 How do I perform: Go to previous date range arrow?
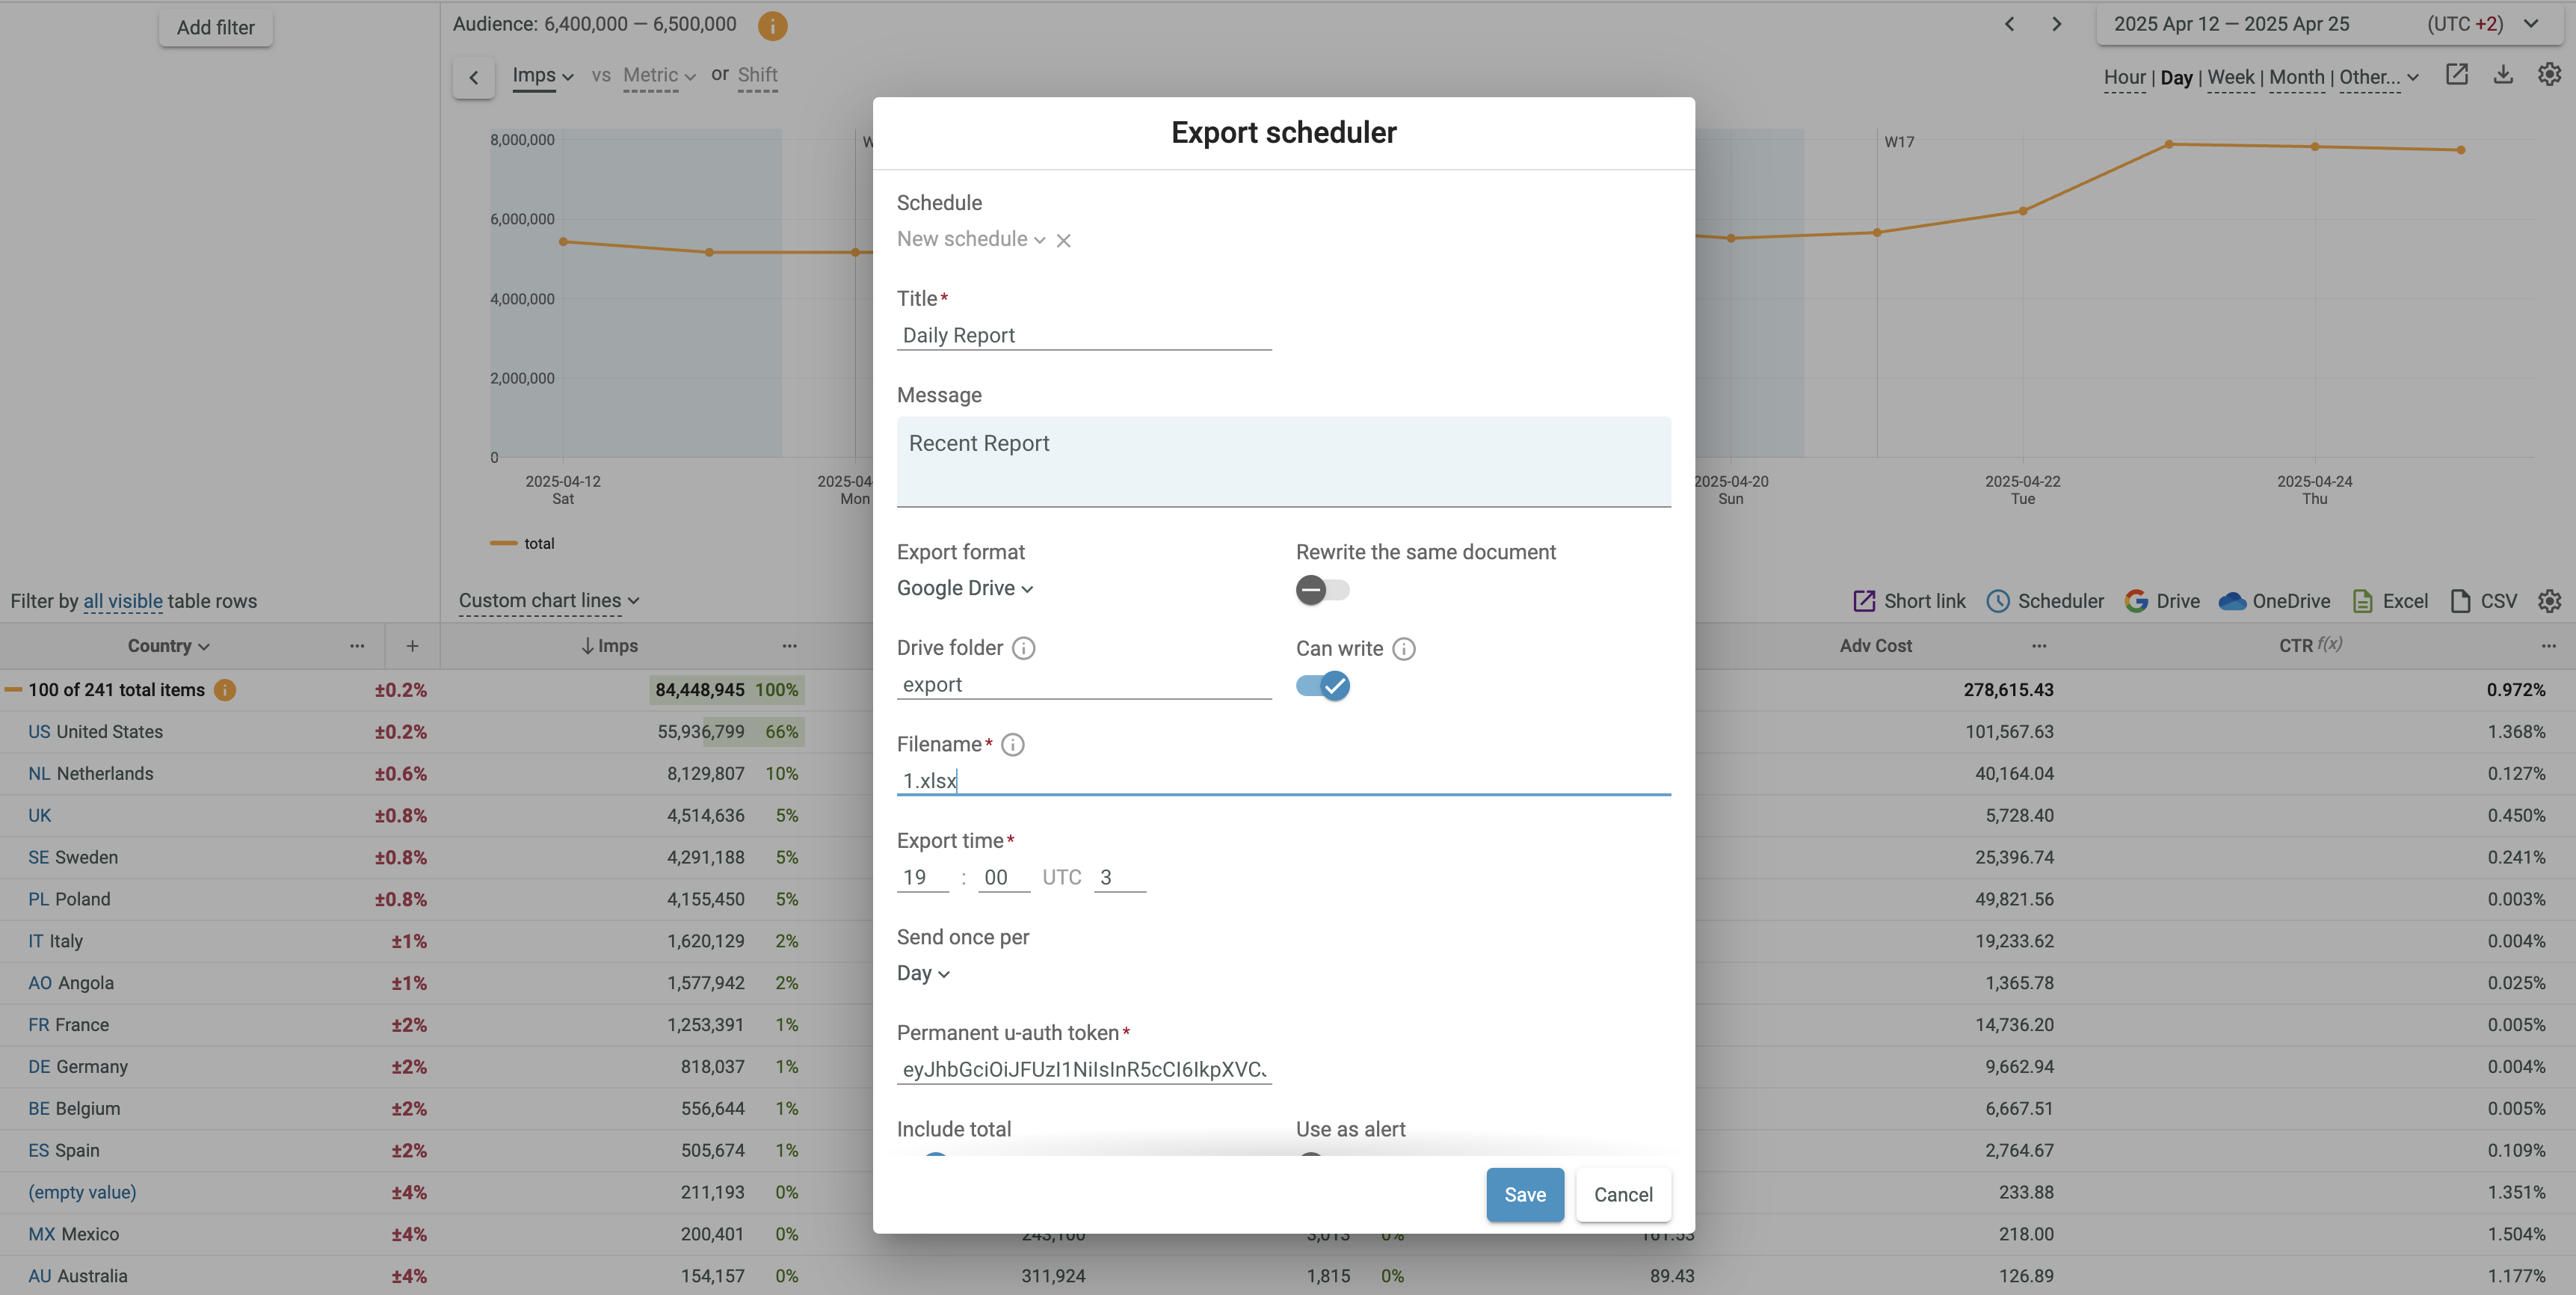[2009, 24]
